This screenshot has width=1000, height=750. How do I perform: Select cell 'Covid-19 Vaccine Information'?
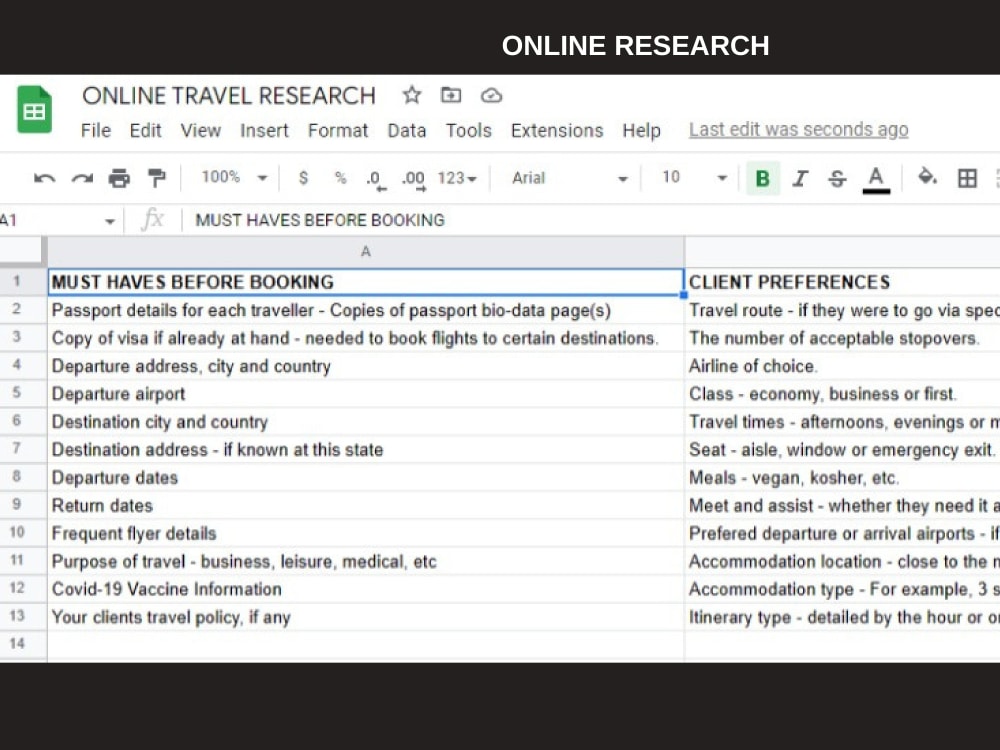(x=365, y=589)
